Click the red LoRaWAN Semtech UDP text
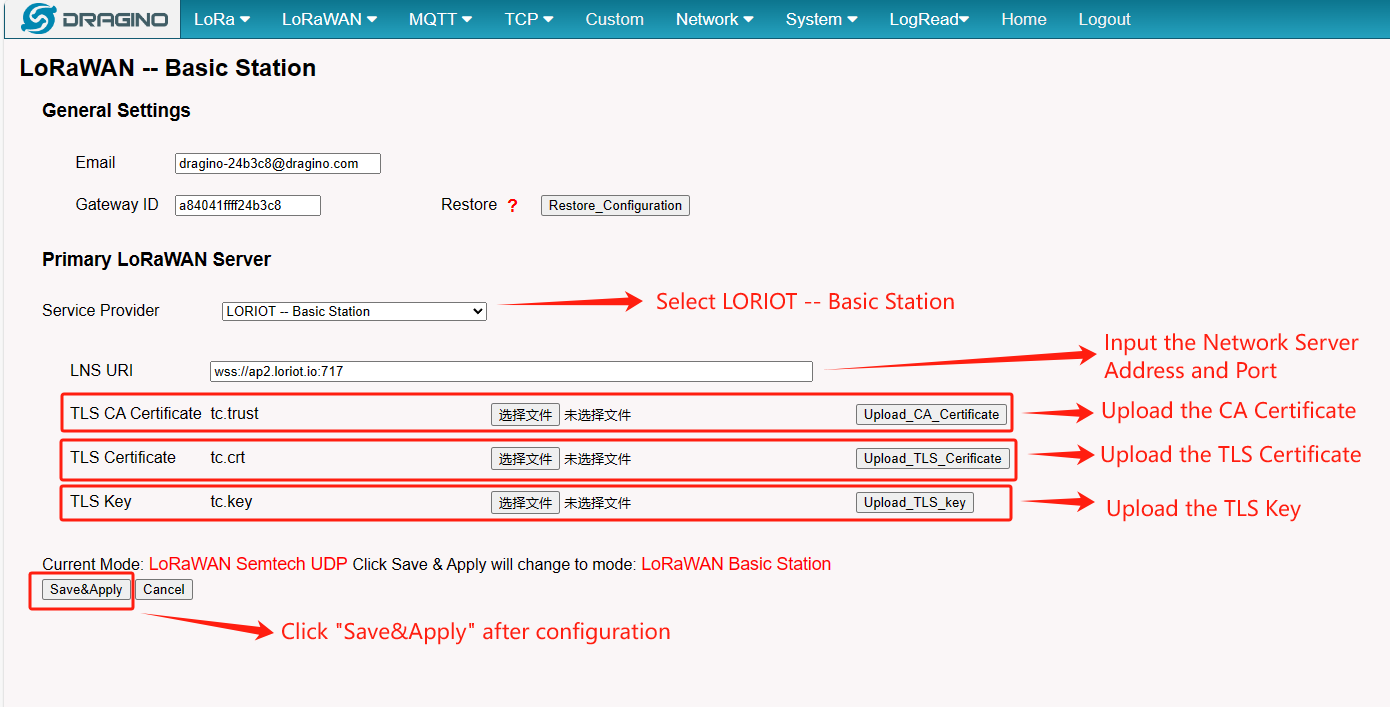1390x707 pixels. click(248, 564)
